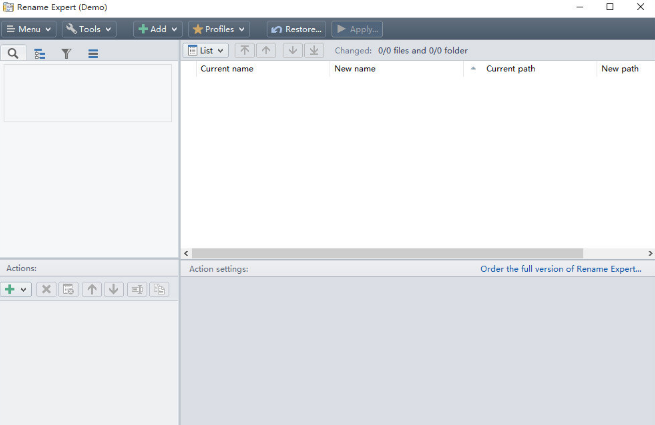The height and width of the screenshot is (425, 655).
Task: Click the rename action text-field icon
Action: pos(137,289)
